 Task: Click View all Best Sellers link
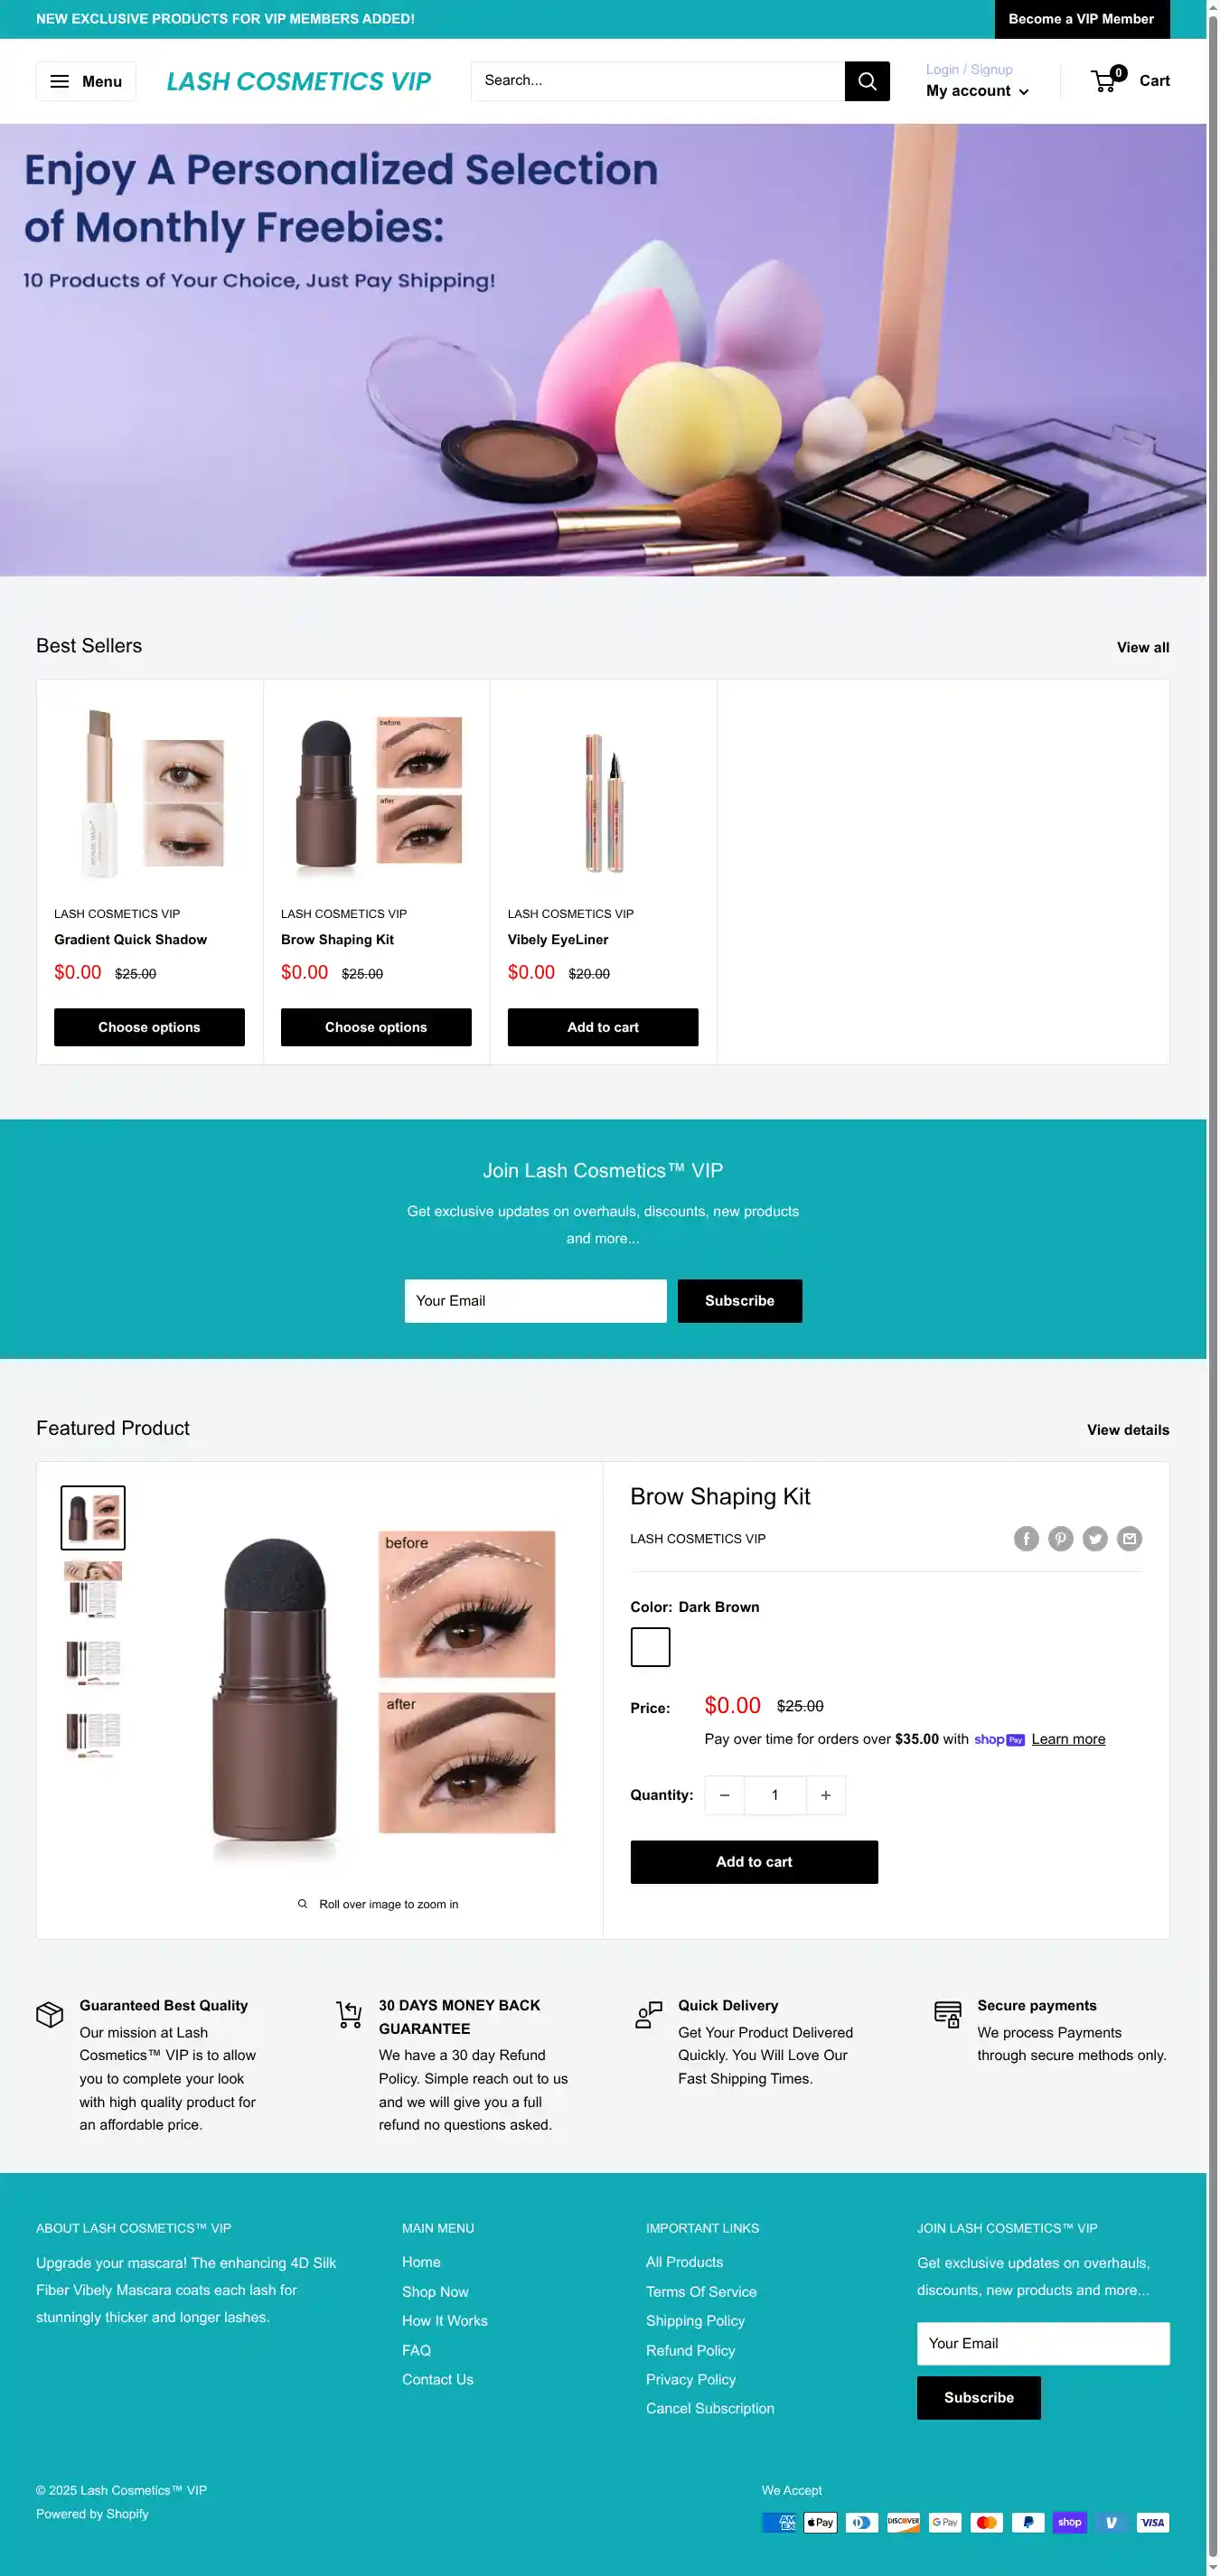[x=1143, y=647]
